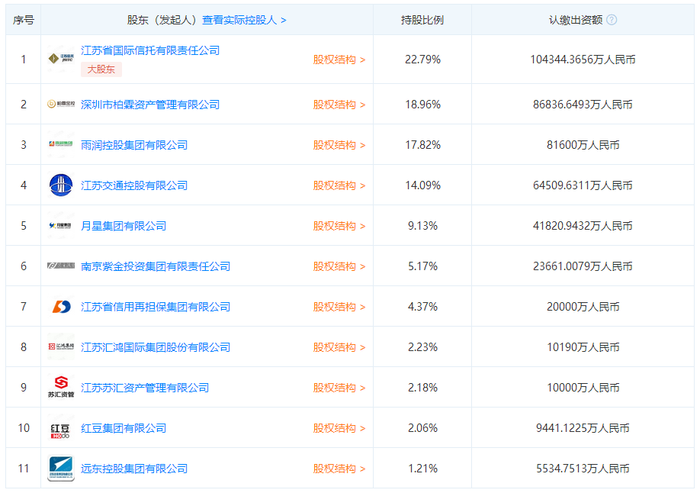Viewport: 700px width, 493px height.
Task: Open the 江苏交通控股有限公司 company link
Action: (x=134, y=185)
